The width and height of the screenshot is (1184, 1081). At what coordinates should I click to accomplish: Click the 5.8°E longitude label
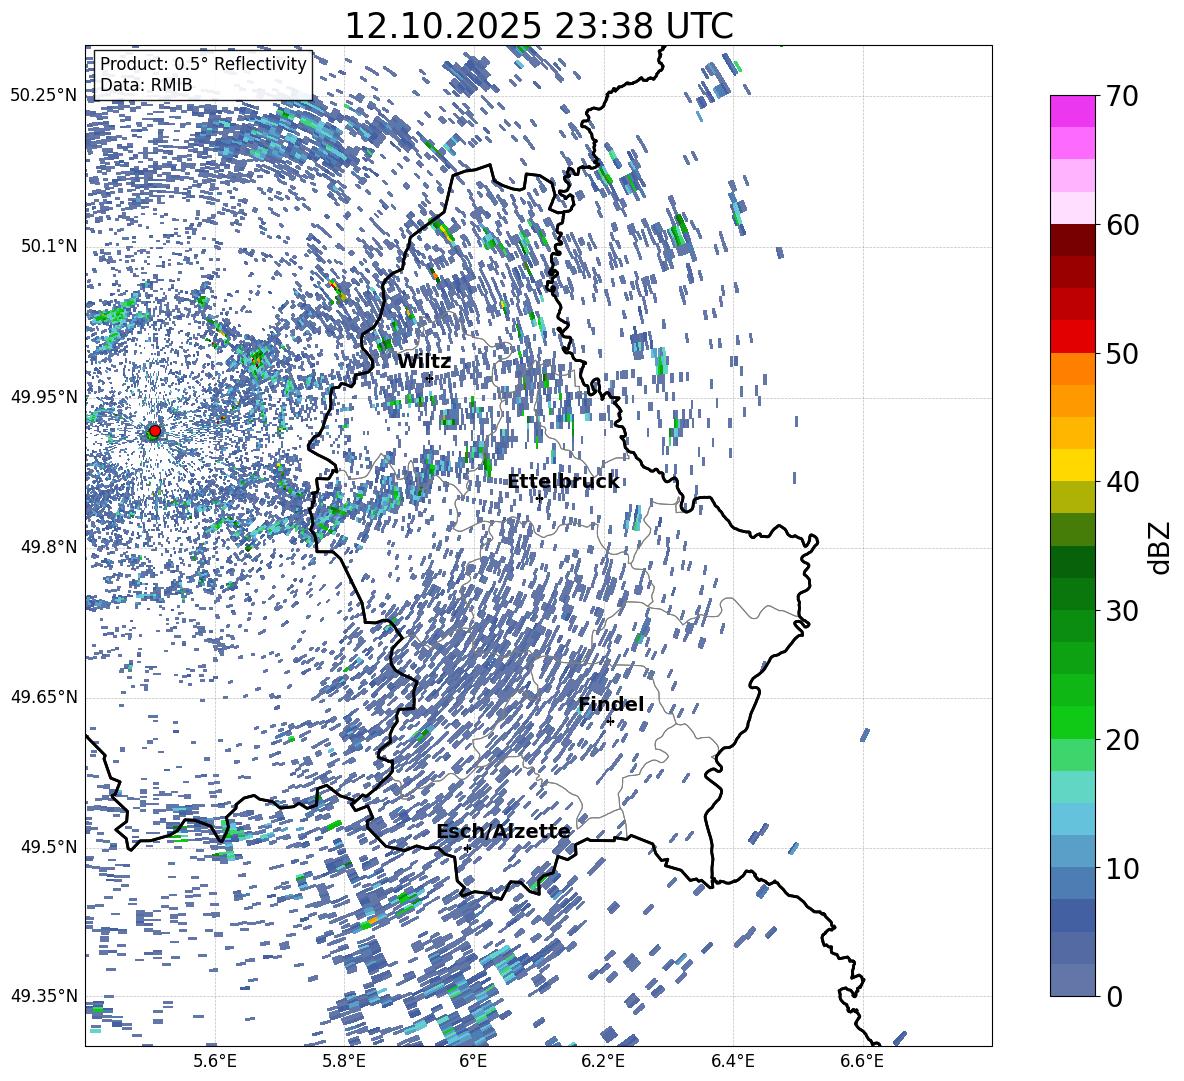click(x=344, y=1061)
